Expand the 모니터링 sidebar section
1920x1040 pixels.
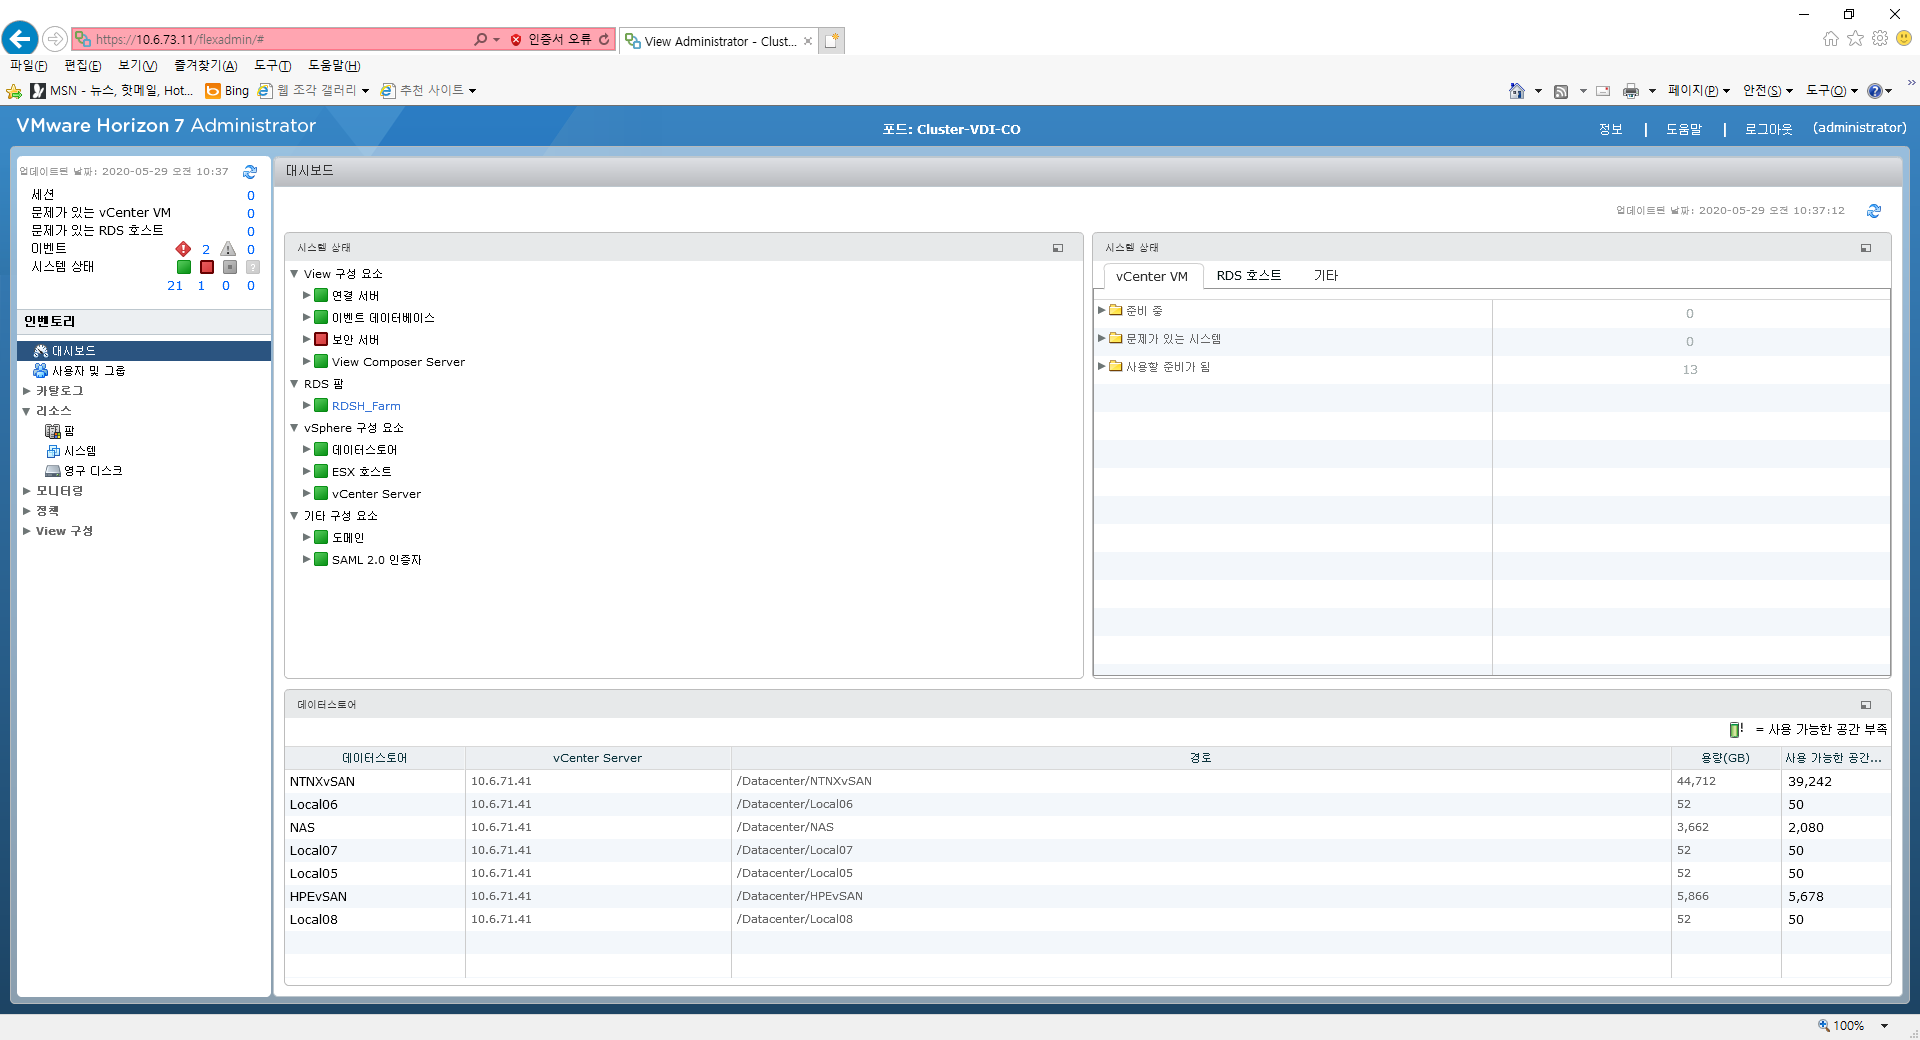tap(27, 491)
